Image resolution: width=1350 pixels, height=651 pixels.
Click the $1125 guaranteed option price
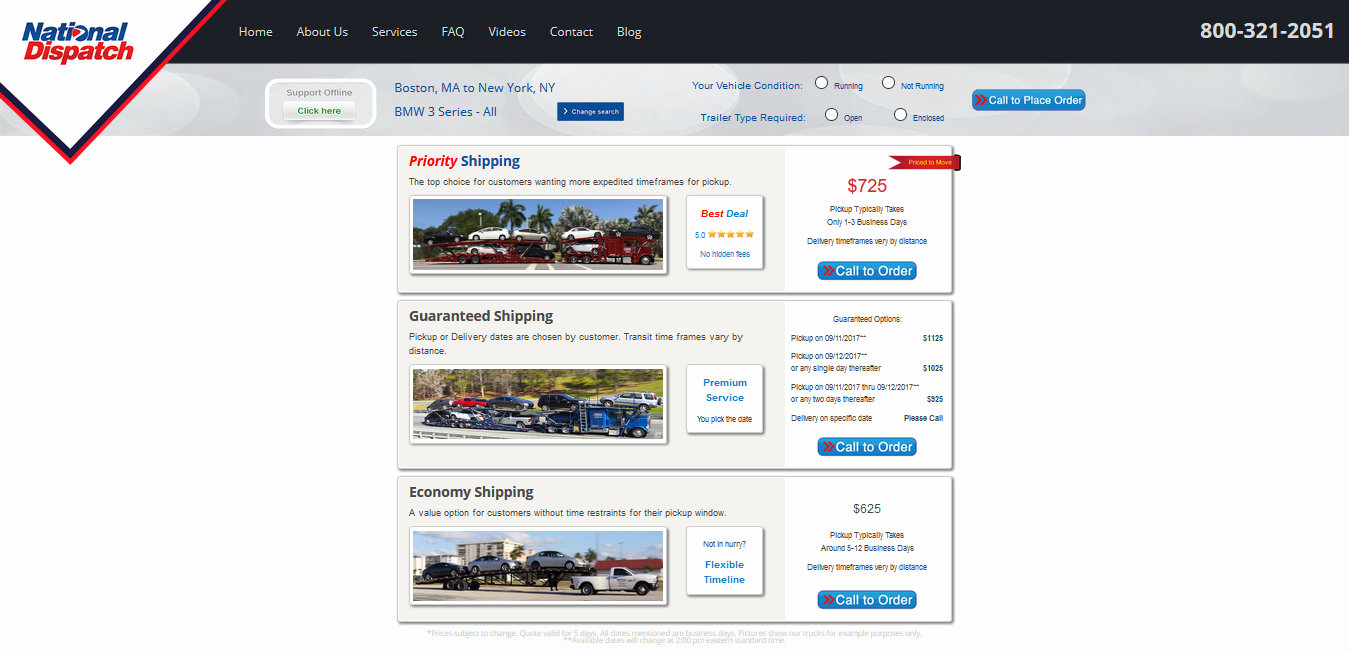[932, 339]
